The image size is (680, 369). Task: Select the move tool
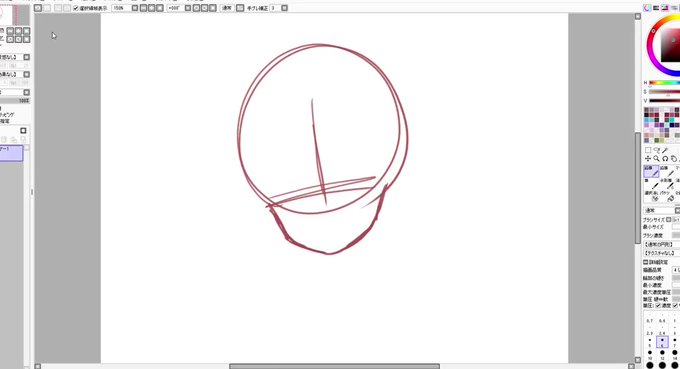[x=648, y=159]
